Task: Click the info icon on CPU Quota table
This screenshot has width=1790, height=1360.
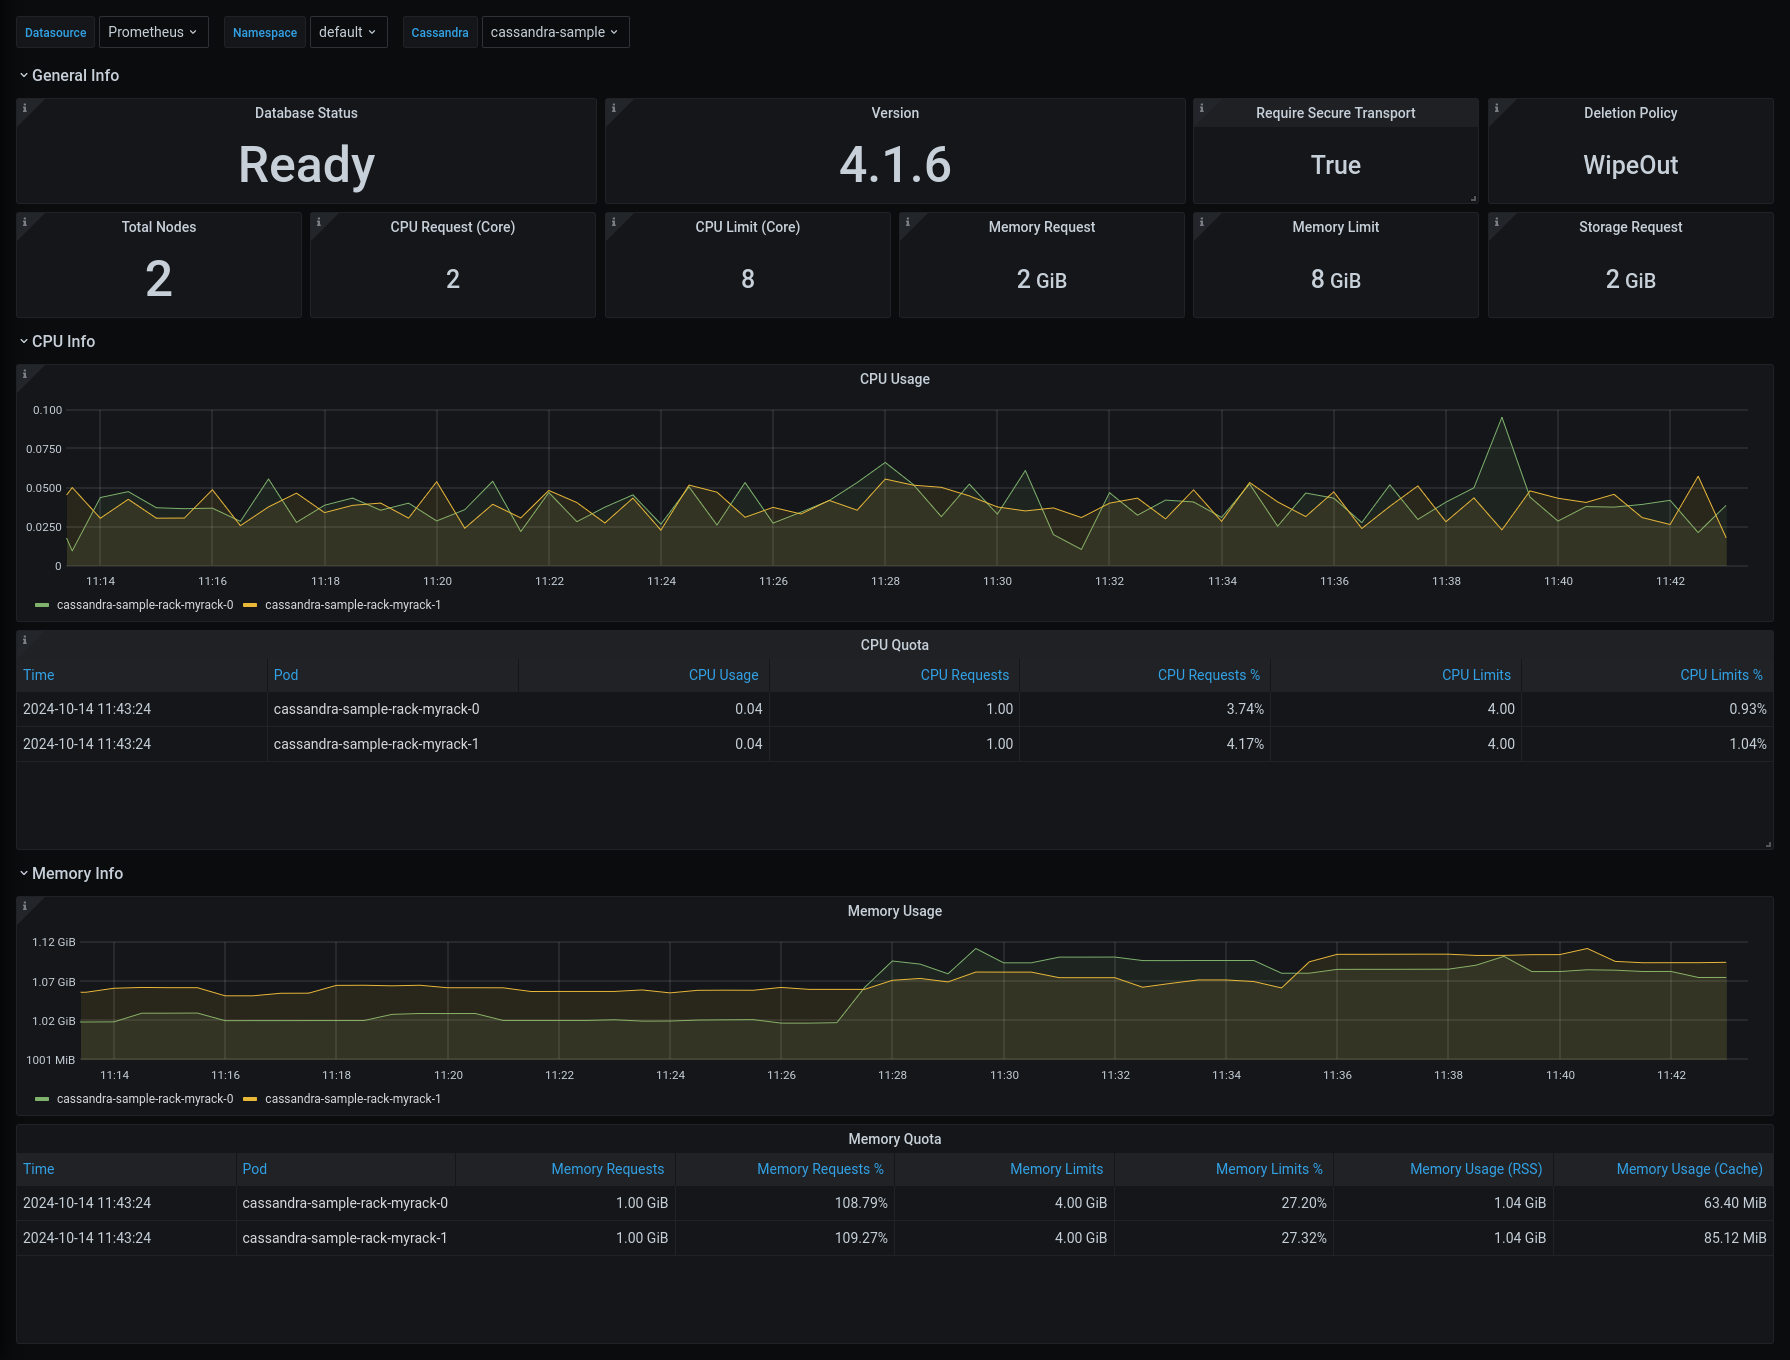Action: click(x=25, y=640)
